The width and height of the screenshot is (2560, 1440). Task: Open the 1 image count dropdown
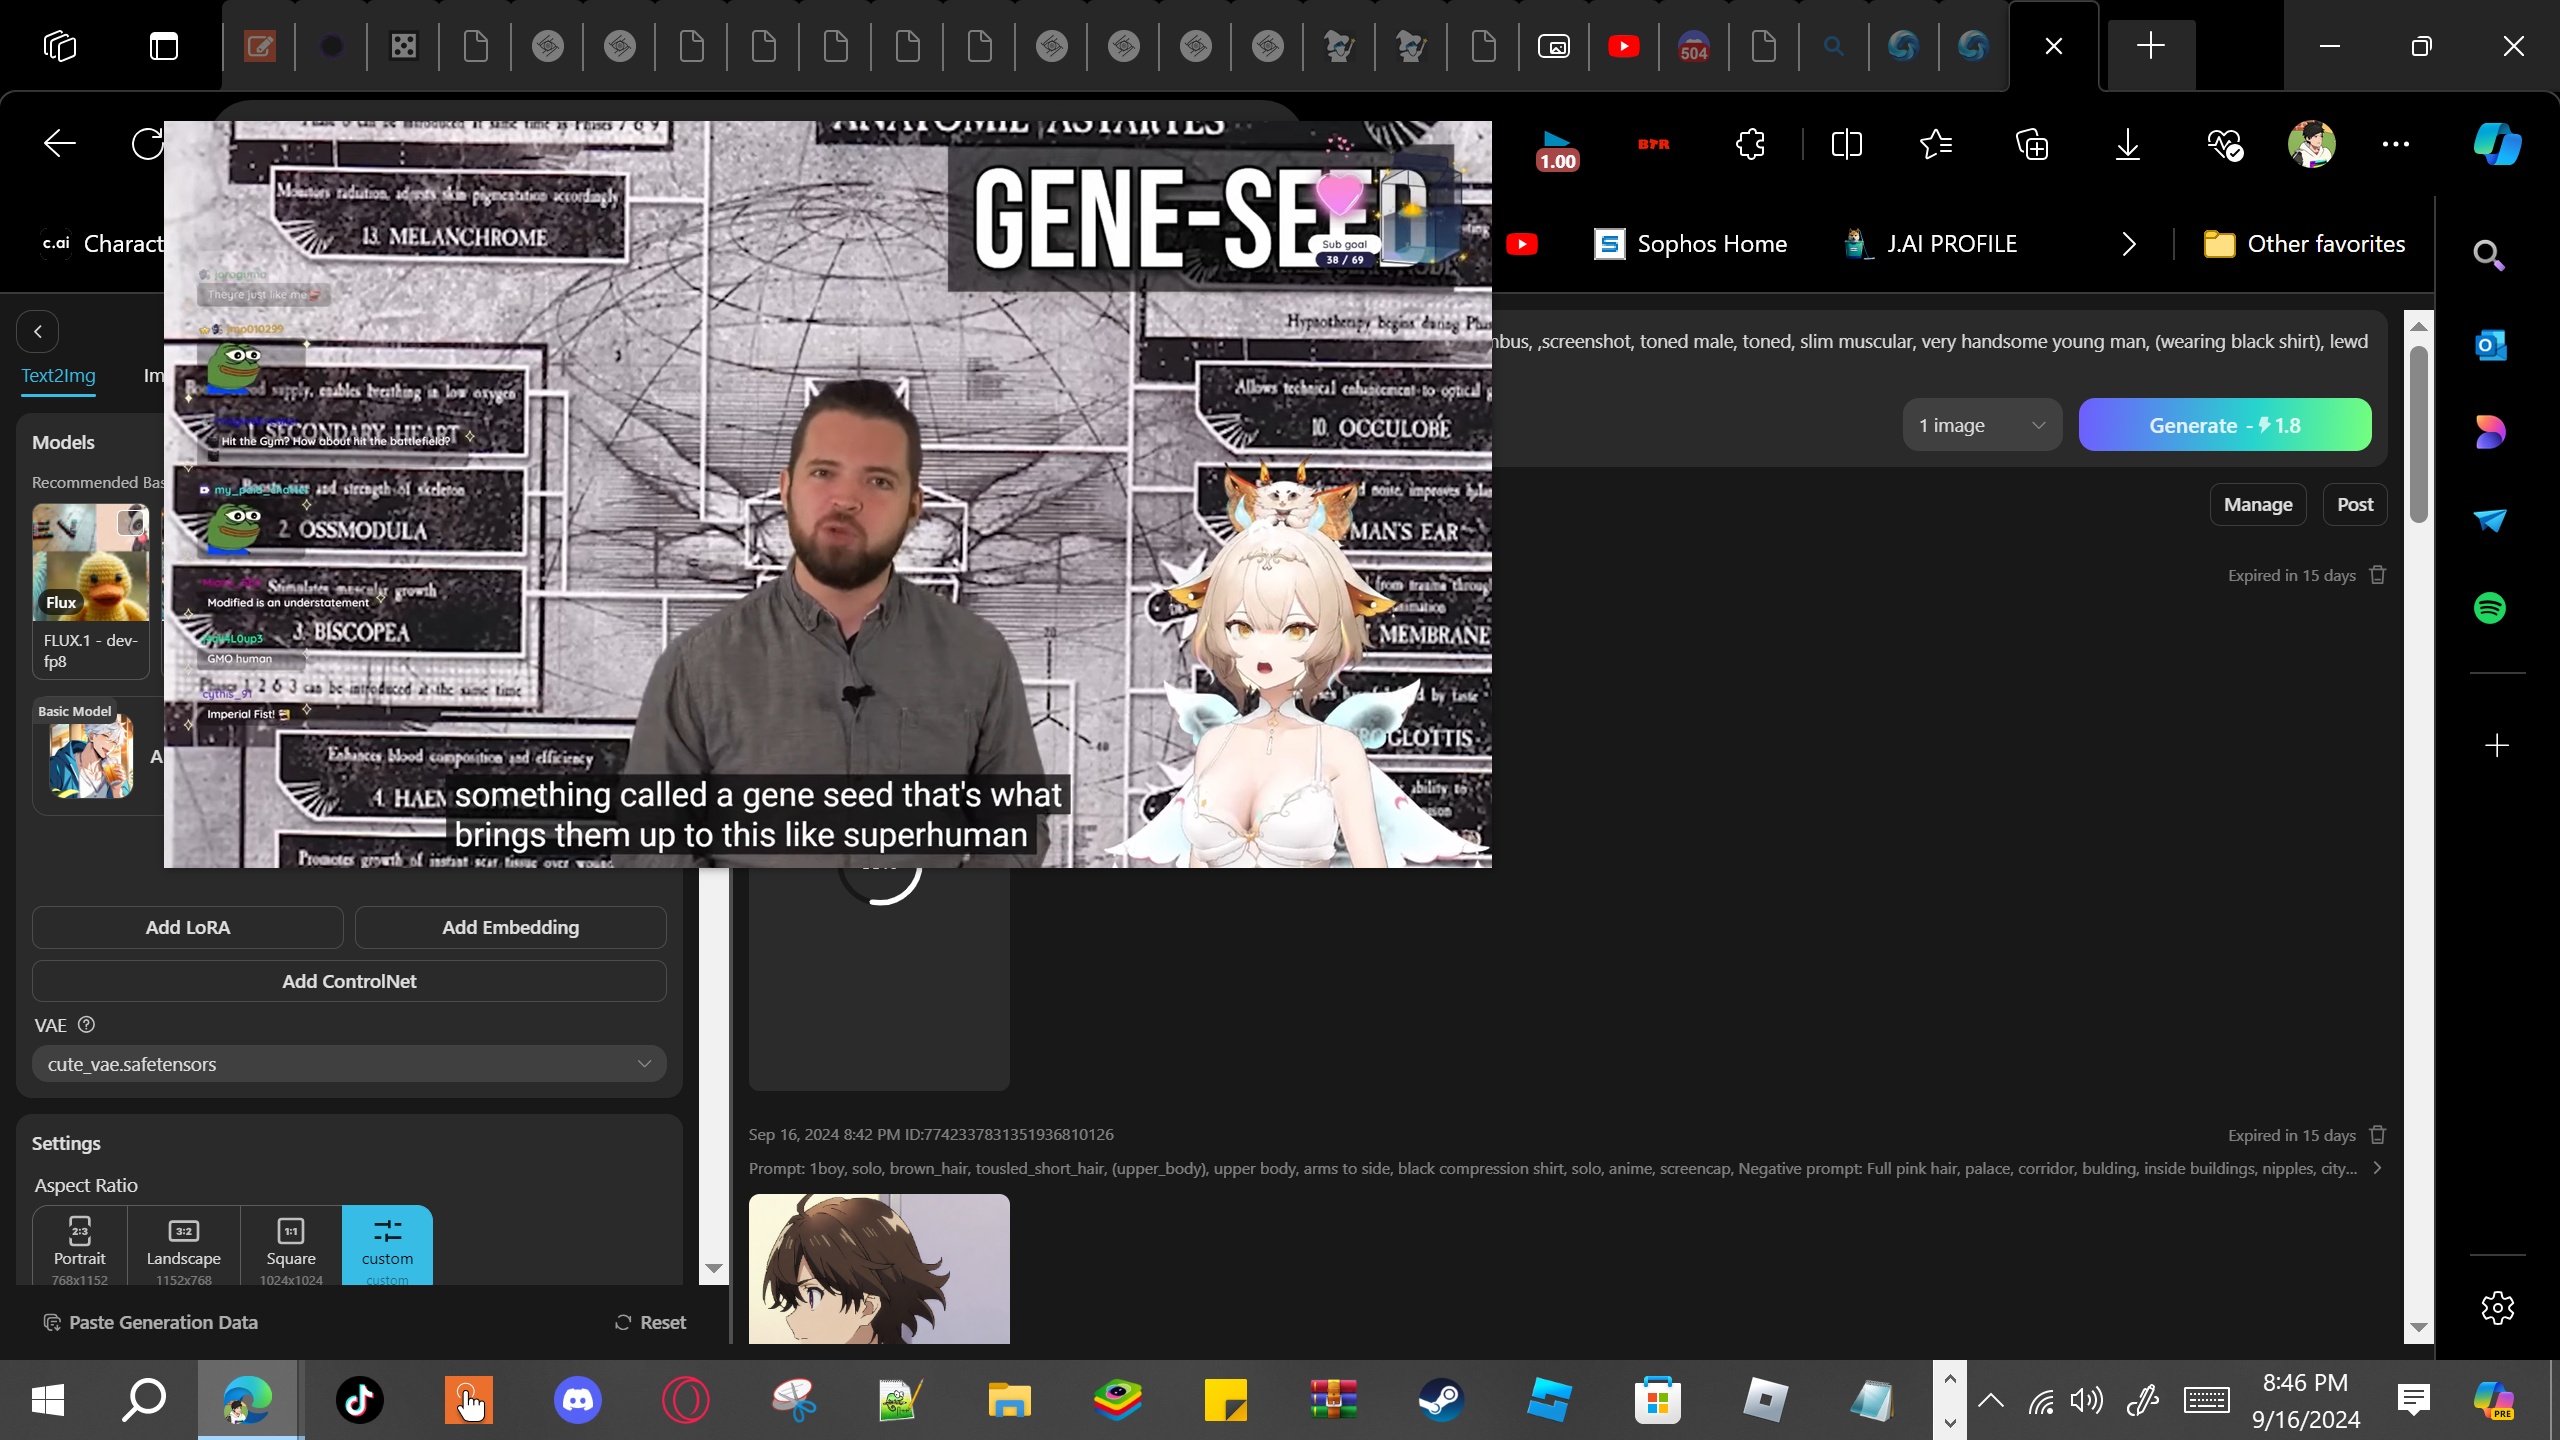1982,425
